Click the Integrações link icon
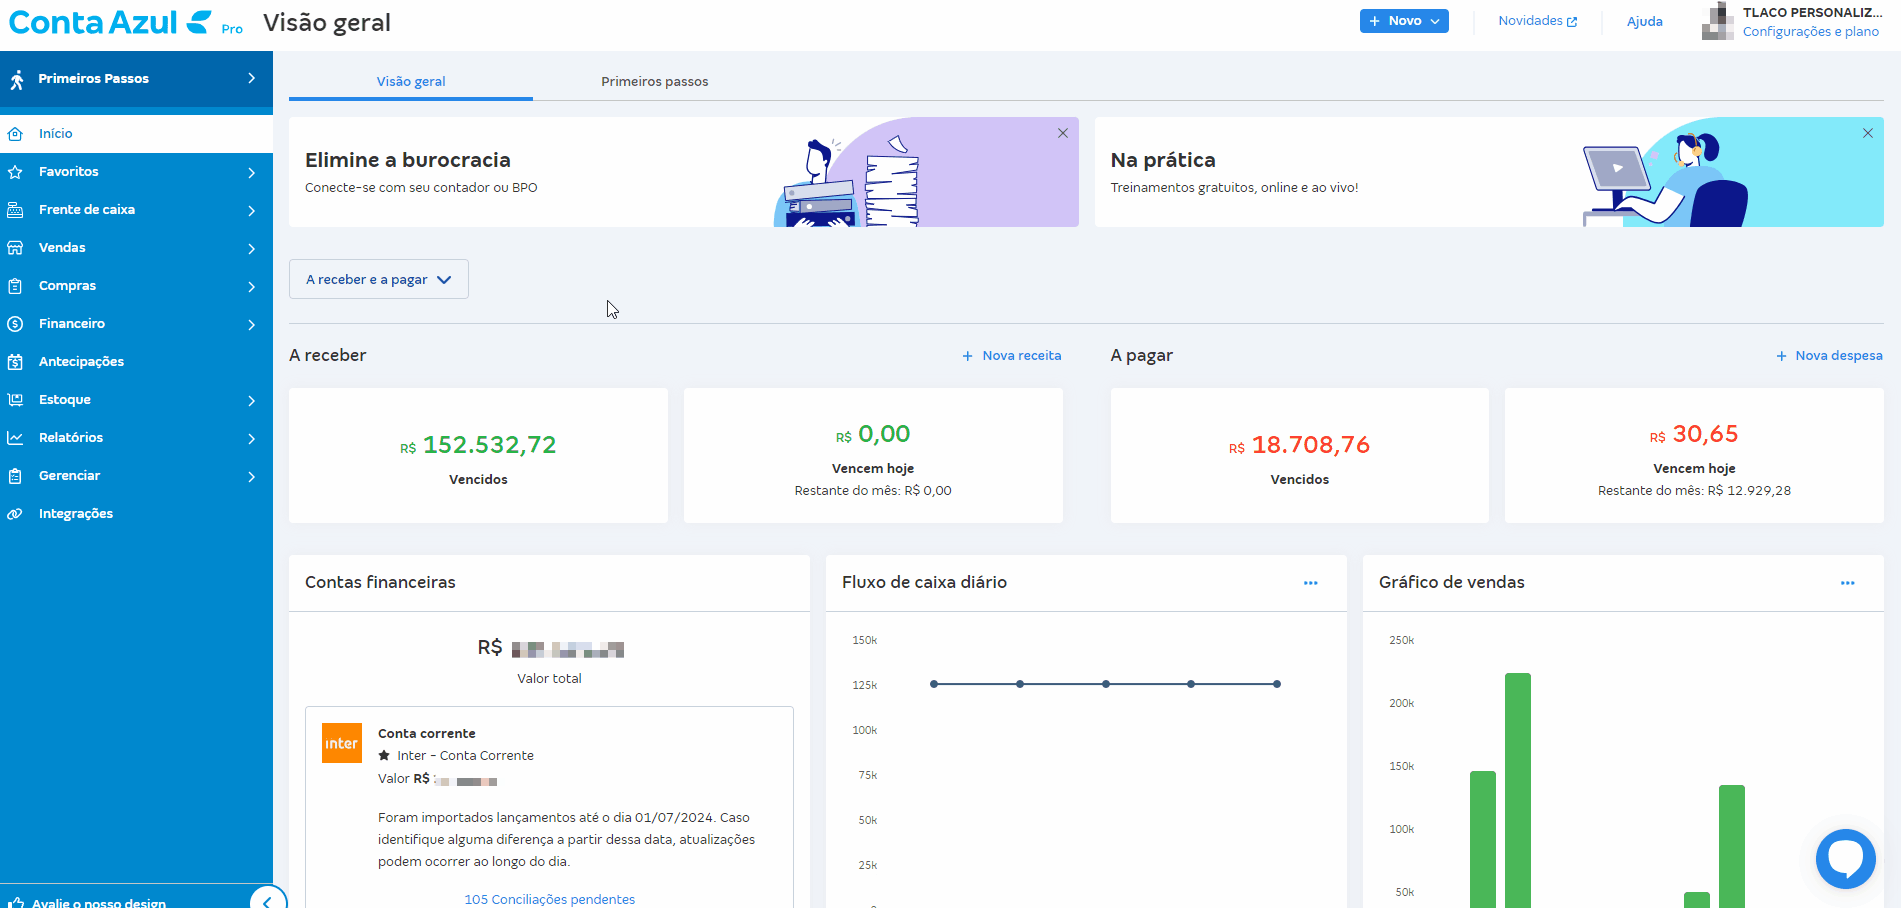The width and height of the screenshot is (1901, 908). pyautogui.click(x=15, y=514)
